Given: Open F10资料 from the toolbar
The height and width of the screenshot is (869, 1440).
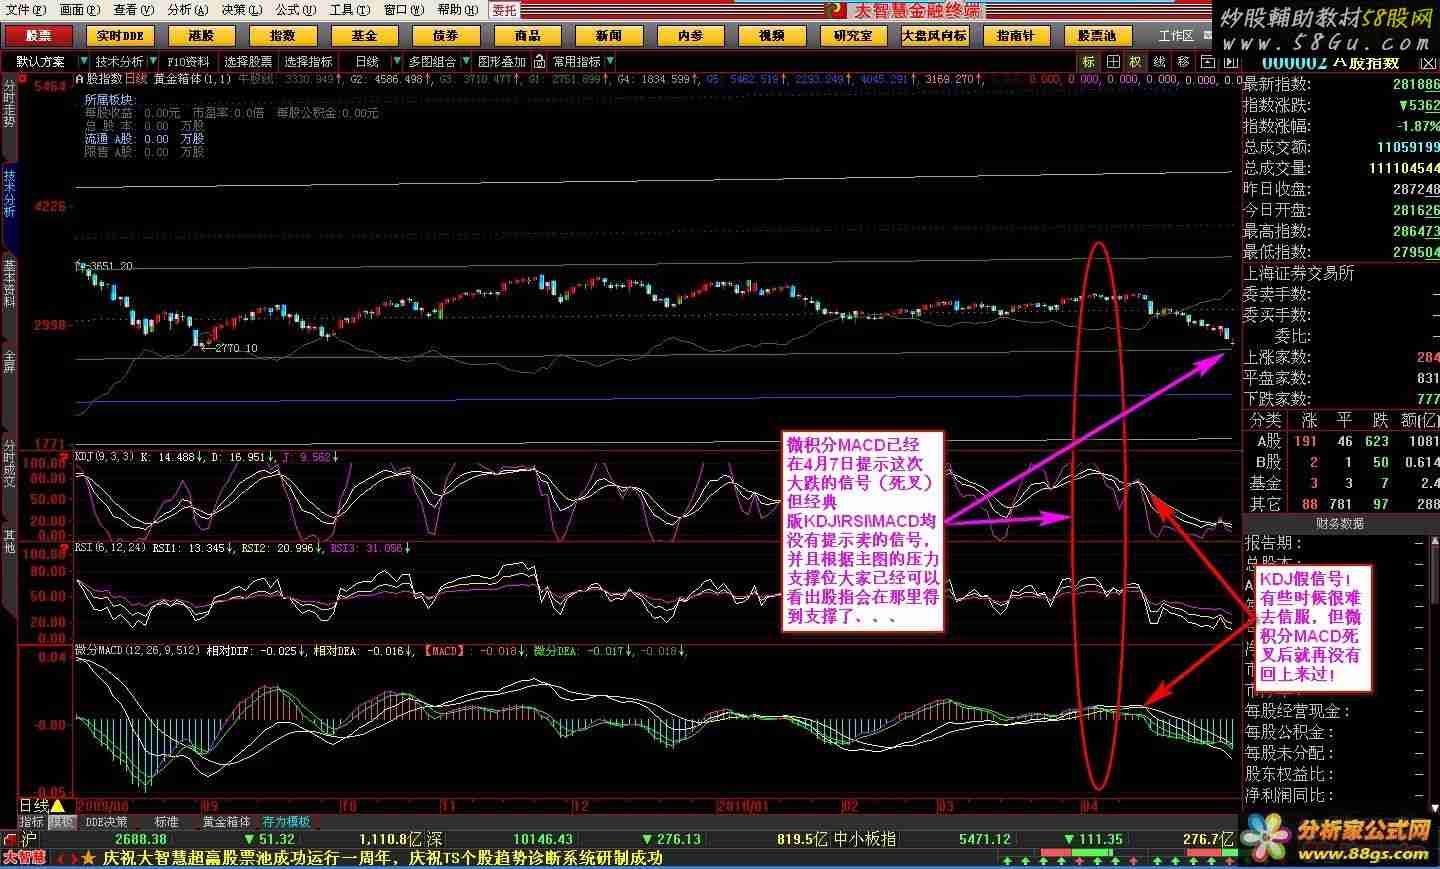Looking at the screenshot, I should point(189,61).
